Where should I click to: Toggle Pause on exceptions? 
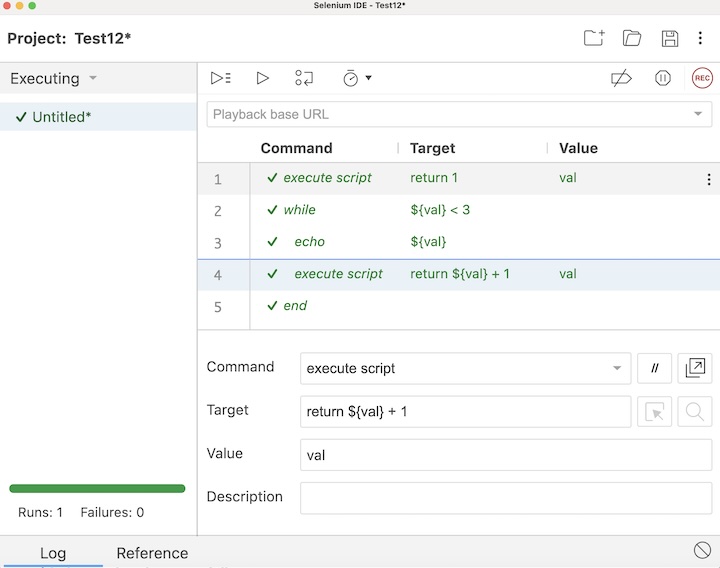pyautogui.click(x=663, y=78)
